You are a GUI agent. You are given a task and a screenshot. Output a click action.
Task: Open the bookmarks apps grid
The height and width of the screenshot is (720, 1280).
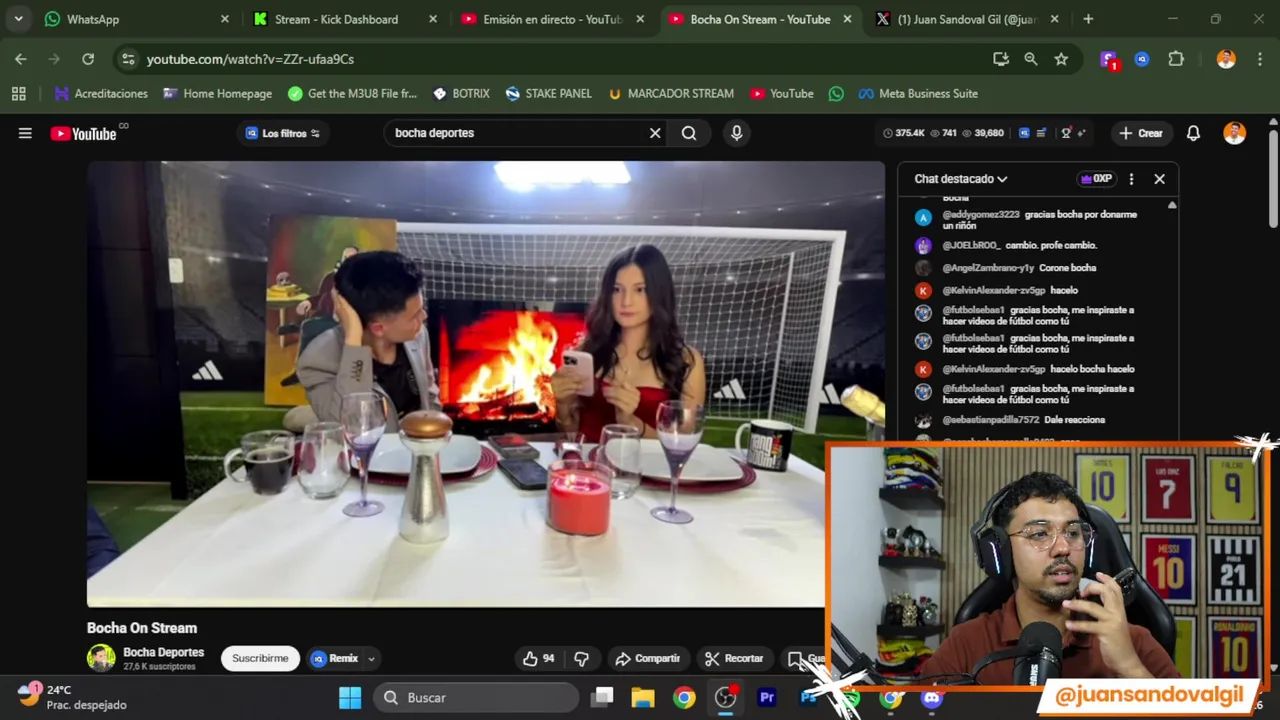18,93
